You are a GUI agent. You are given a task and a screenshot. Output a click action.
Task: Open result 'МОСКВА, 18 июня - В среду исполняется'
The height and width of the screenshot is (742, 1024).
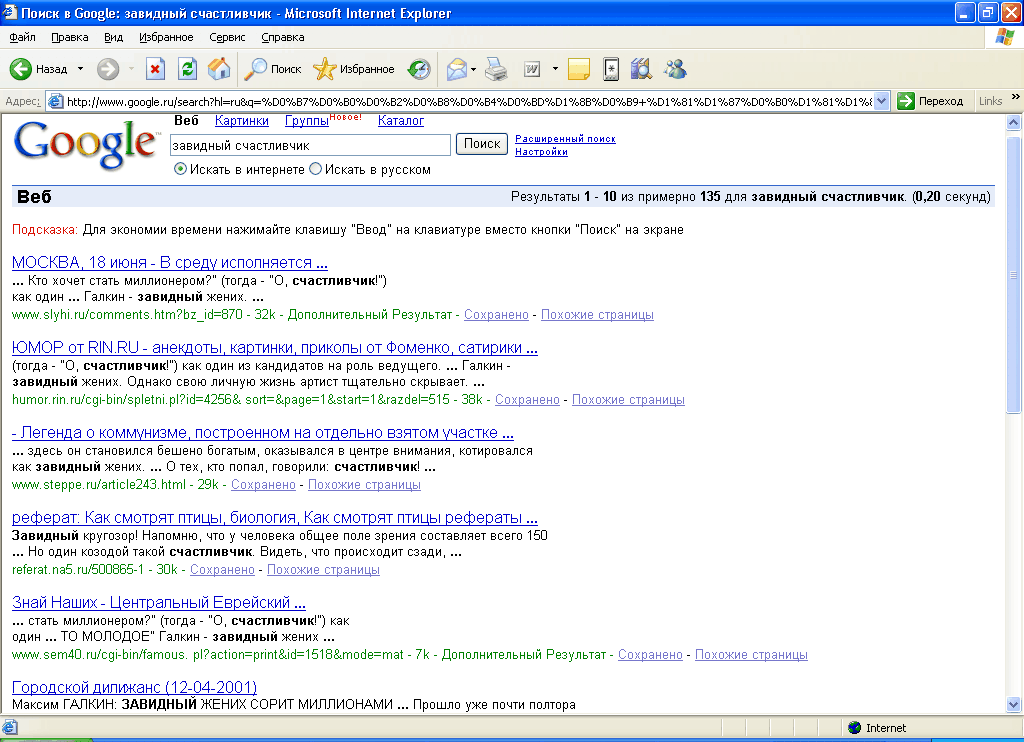pos(170,263)
